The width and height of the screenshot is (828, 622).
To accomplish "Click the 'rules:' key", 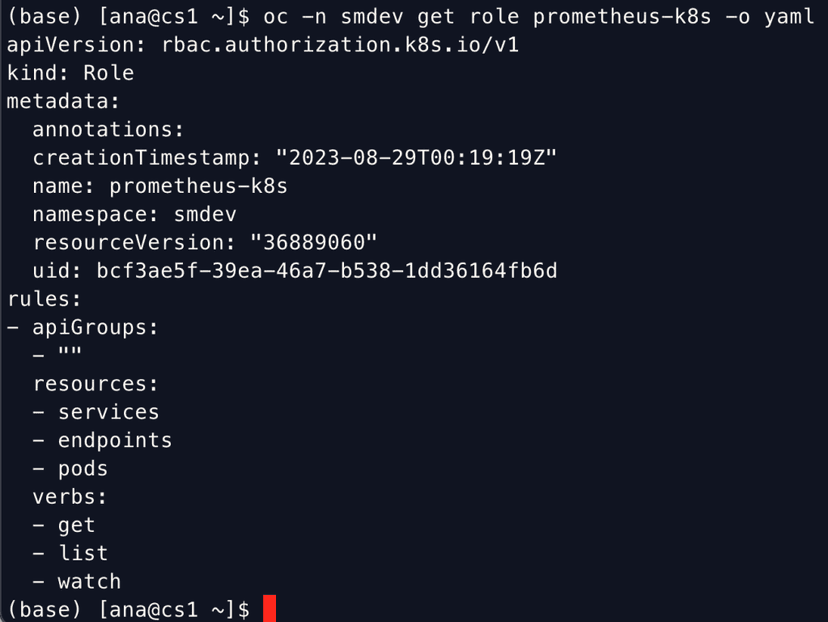I will click(44, 299).
